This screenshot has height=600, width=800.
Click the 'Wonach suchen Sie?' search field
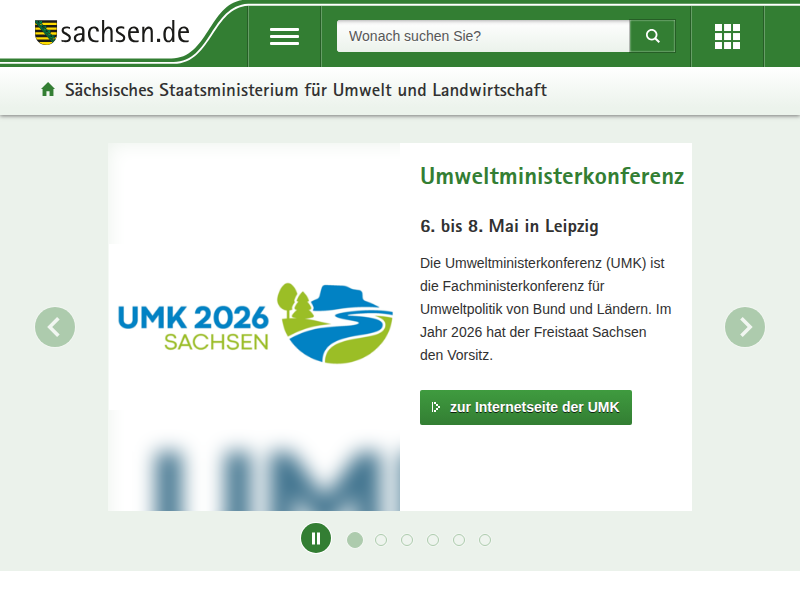click(483, 36)
